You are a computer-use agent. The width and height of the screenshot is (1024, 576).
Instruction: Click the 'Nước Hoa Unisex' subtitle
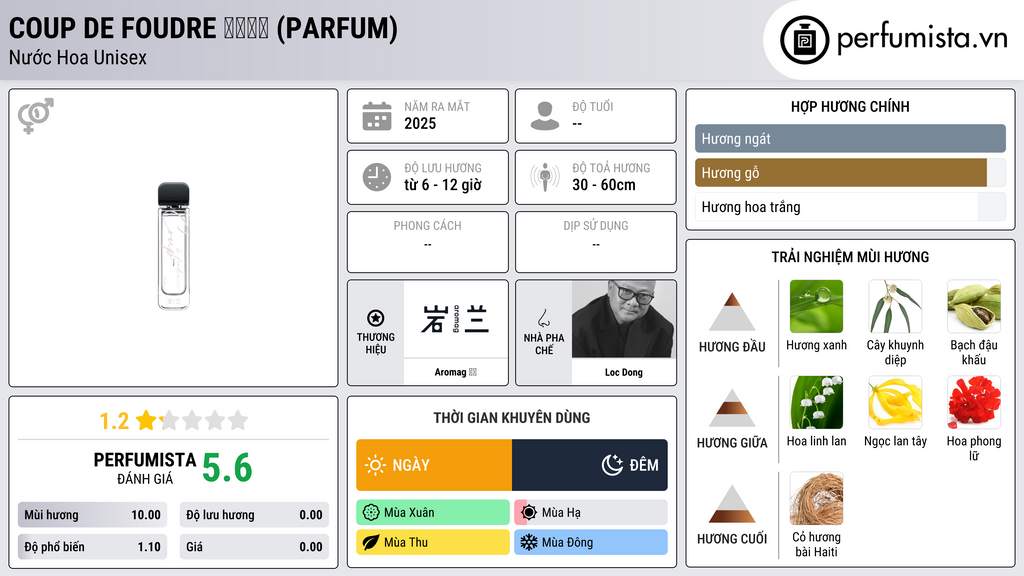(x=78, y=57)
